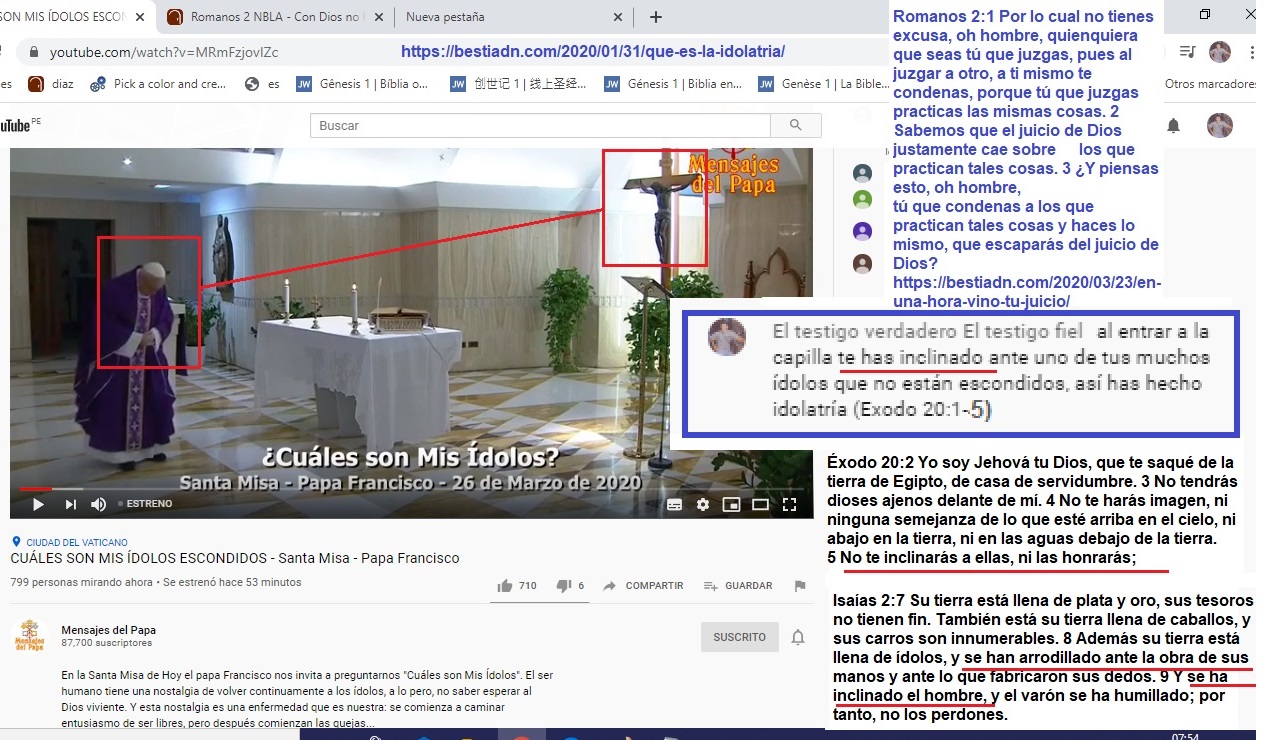Open GUARDAR save-to-playlist menu
1266x740 pixels.
[x=738, y=586]
